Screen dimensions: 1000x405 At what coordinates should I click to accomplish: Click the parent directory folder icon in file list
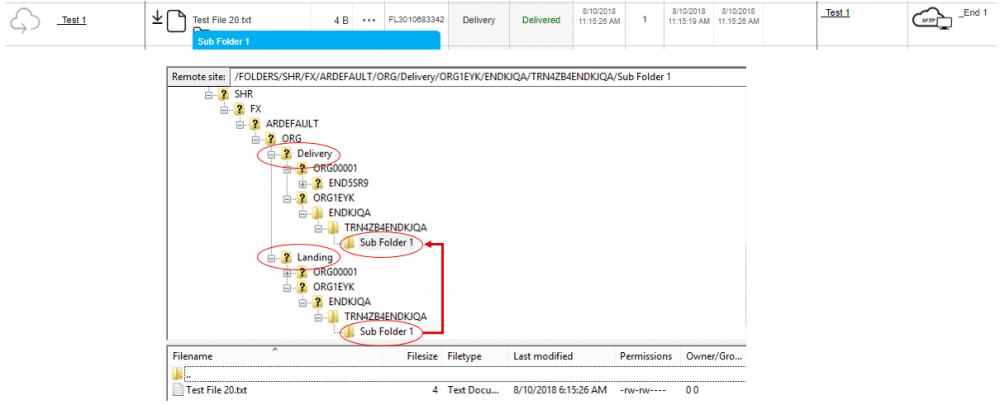pyautogui.click(x=180, y=374)
